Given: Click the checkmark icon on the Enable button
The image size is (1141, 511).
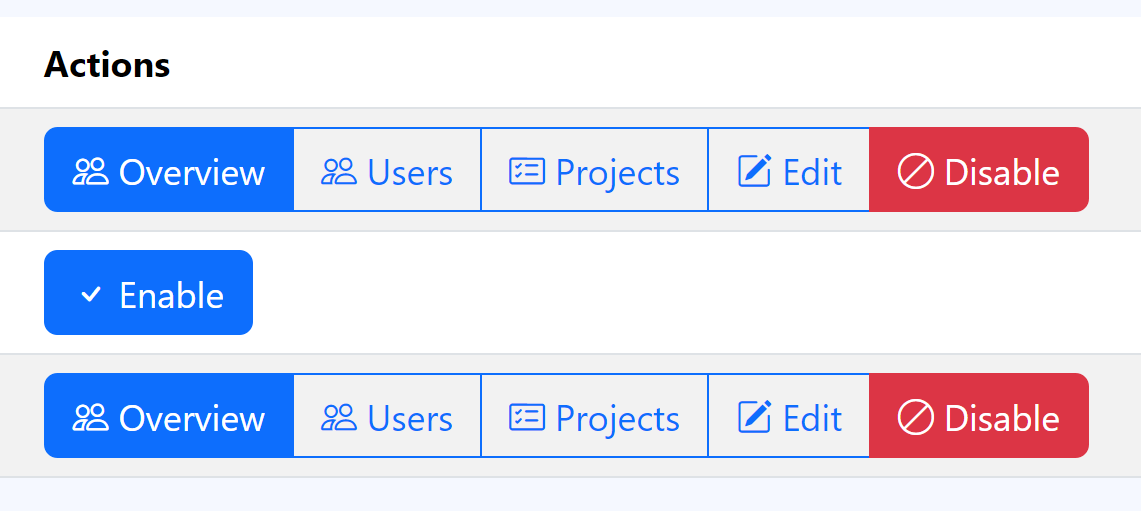Looking at the screenshot, I should point(92,295).
